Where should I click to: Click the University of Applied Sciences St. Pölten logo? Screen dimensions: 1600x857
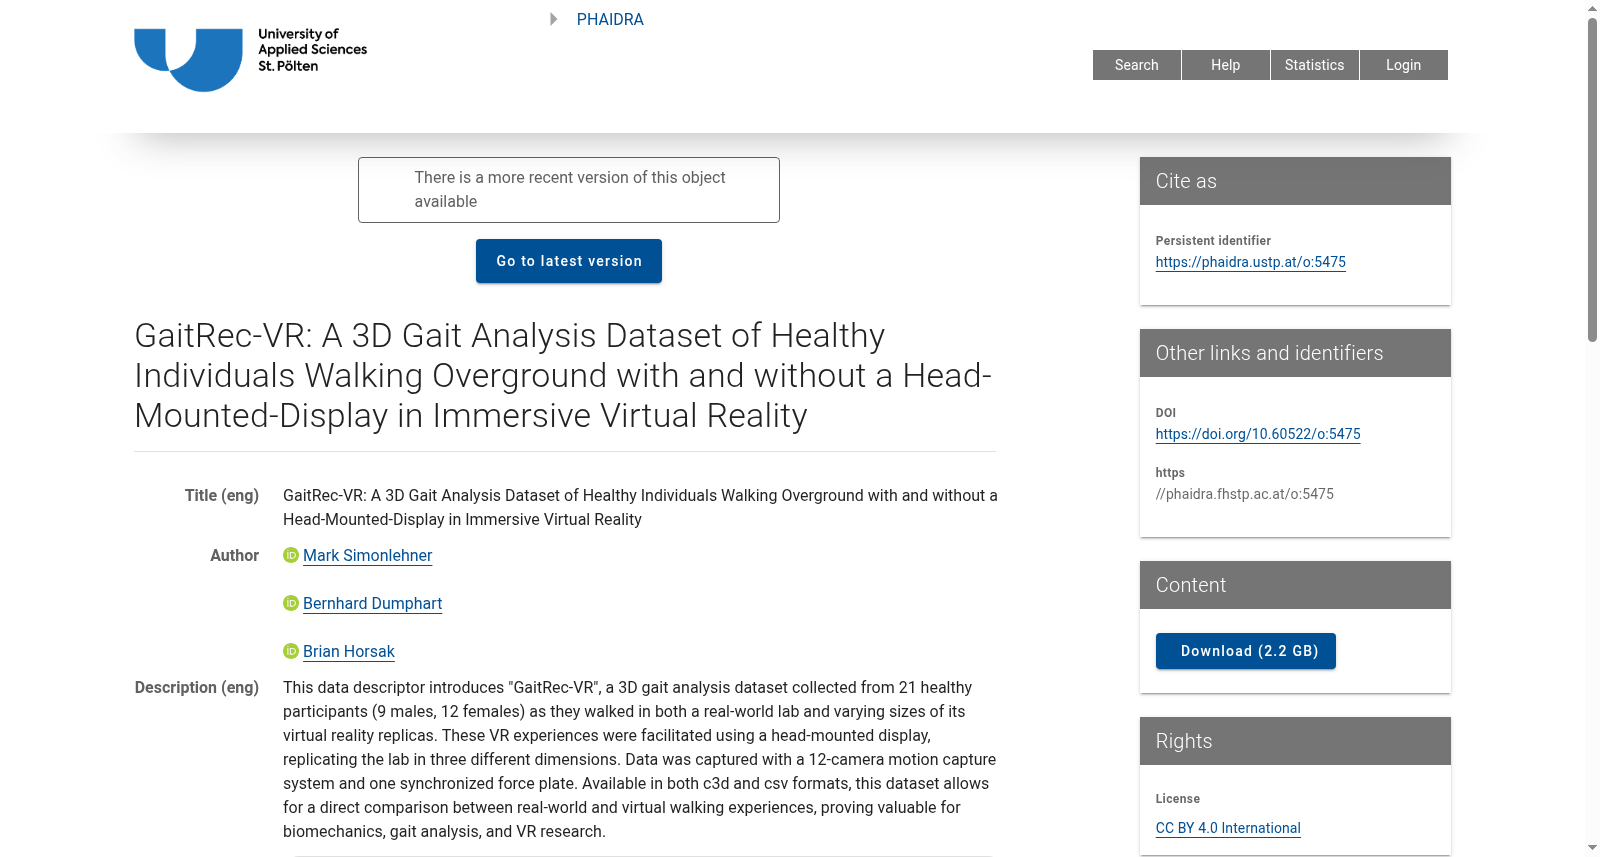pos(251,60)
